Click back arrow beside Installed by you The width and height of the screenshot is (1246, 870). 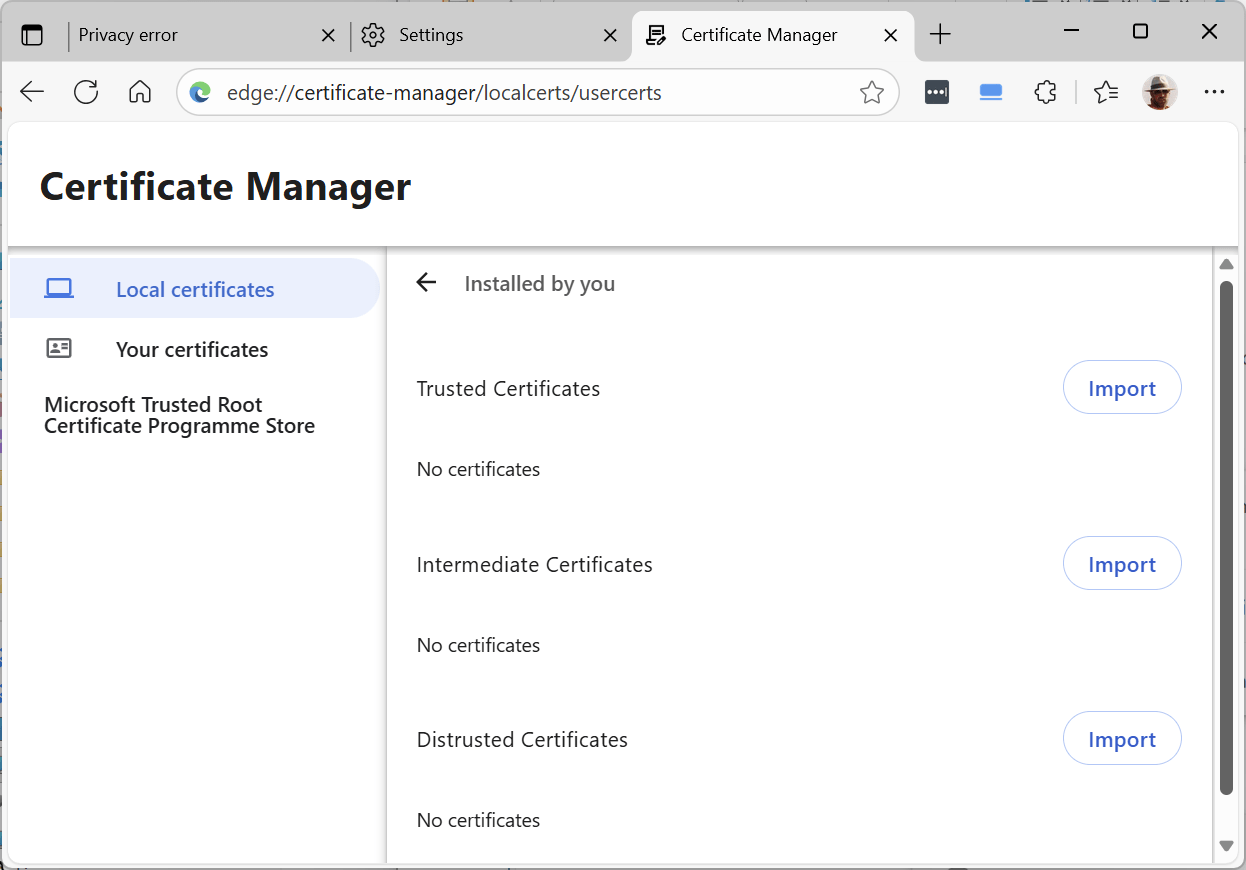(x=427, y=283)
